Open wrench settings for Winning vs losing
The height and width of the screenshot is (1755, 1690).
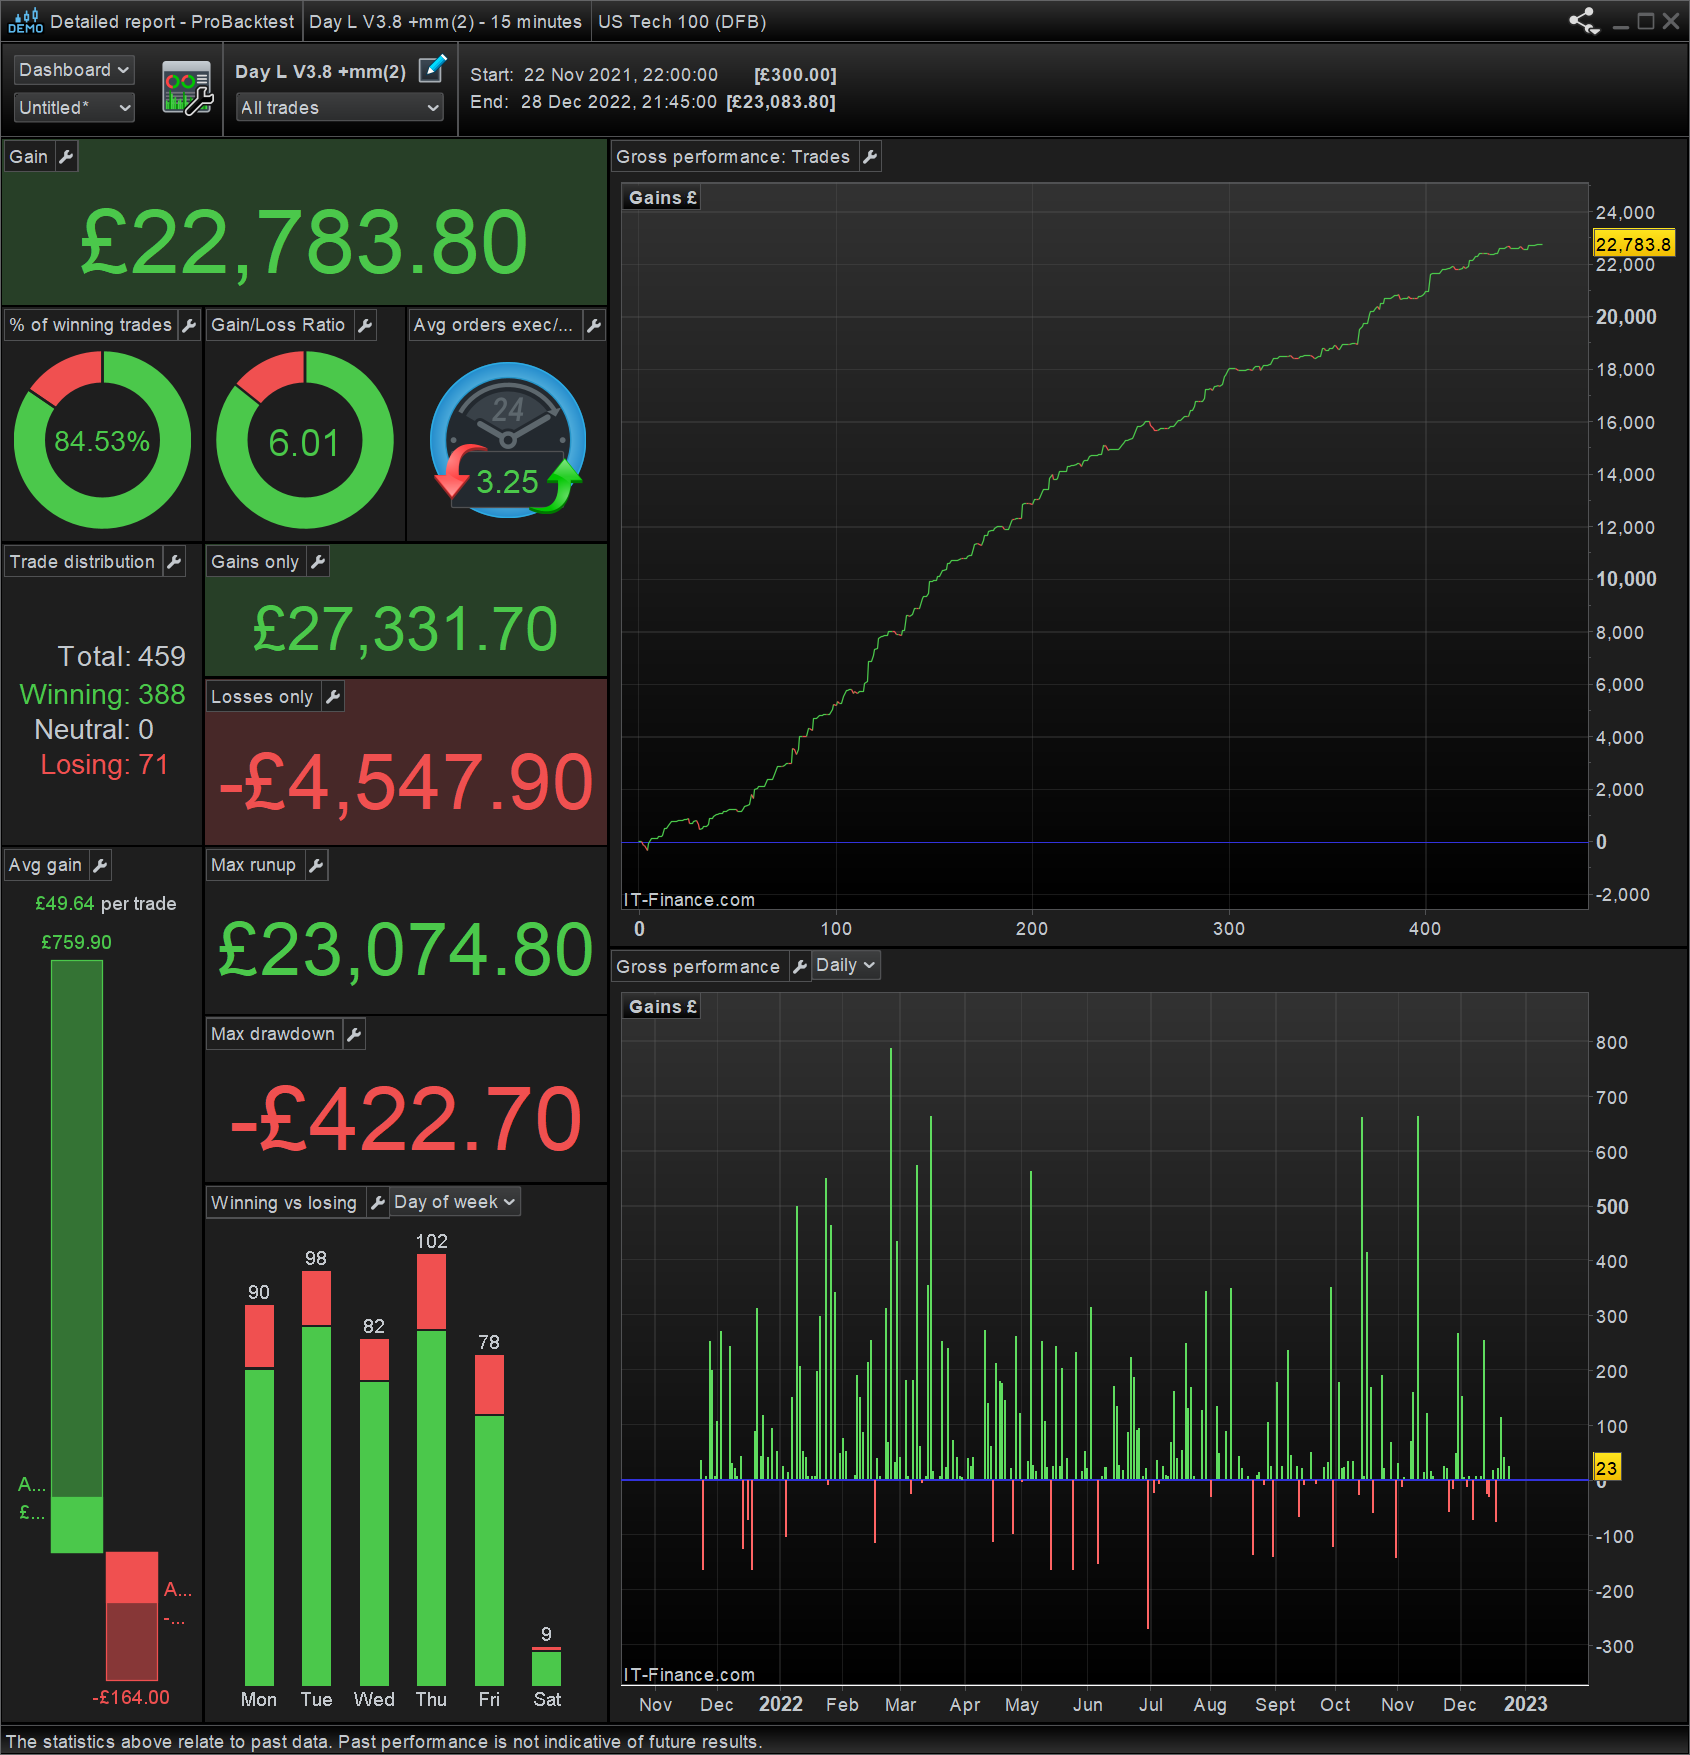[x=377, y=1202]
